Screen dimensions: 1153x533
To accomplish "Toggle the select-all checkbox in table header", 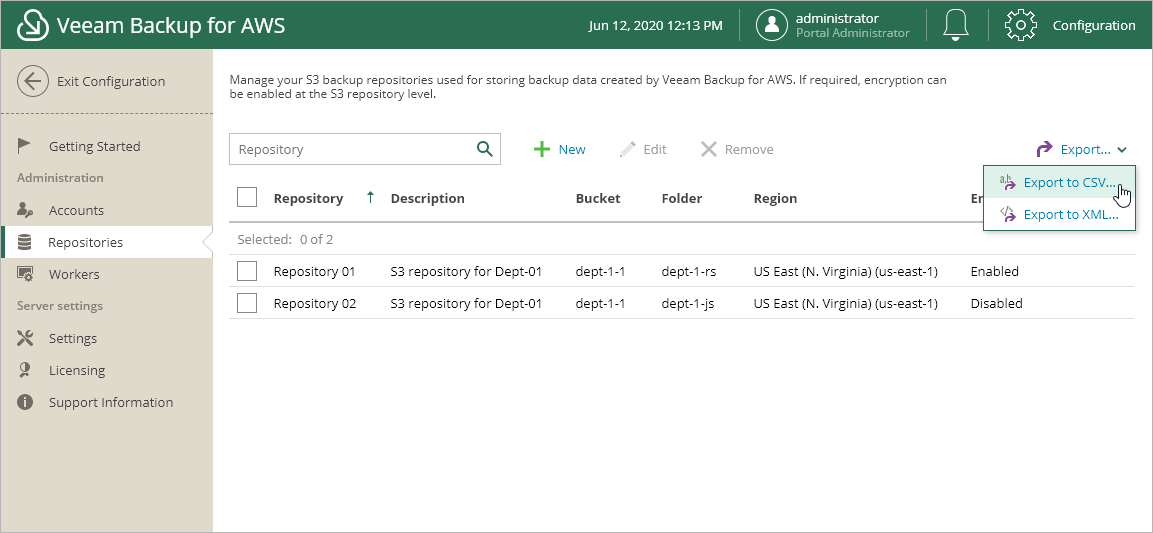I will coord(247,197).
